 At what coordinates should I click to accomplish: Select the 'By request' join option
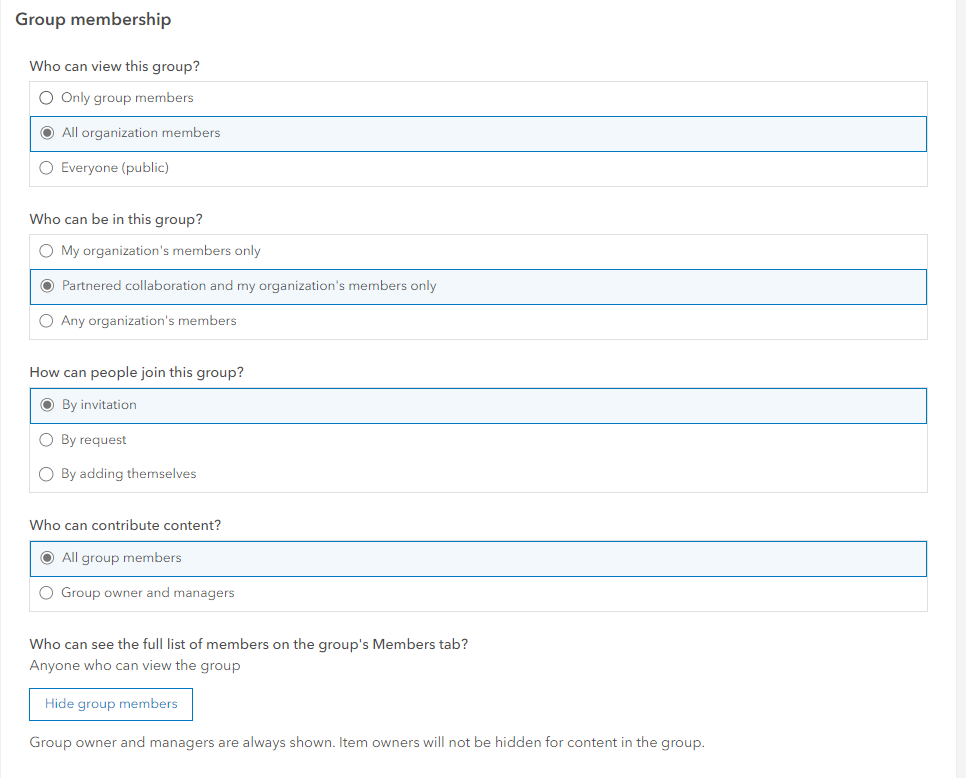[46, 440]
